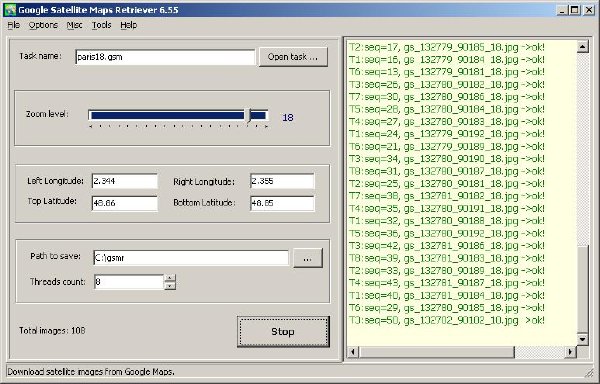
Task: Click horizontal scrollbar left arrow
Action: coord(353,352)
